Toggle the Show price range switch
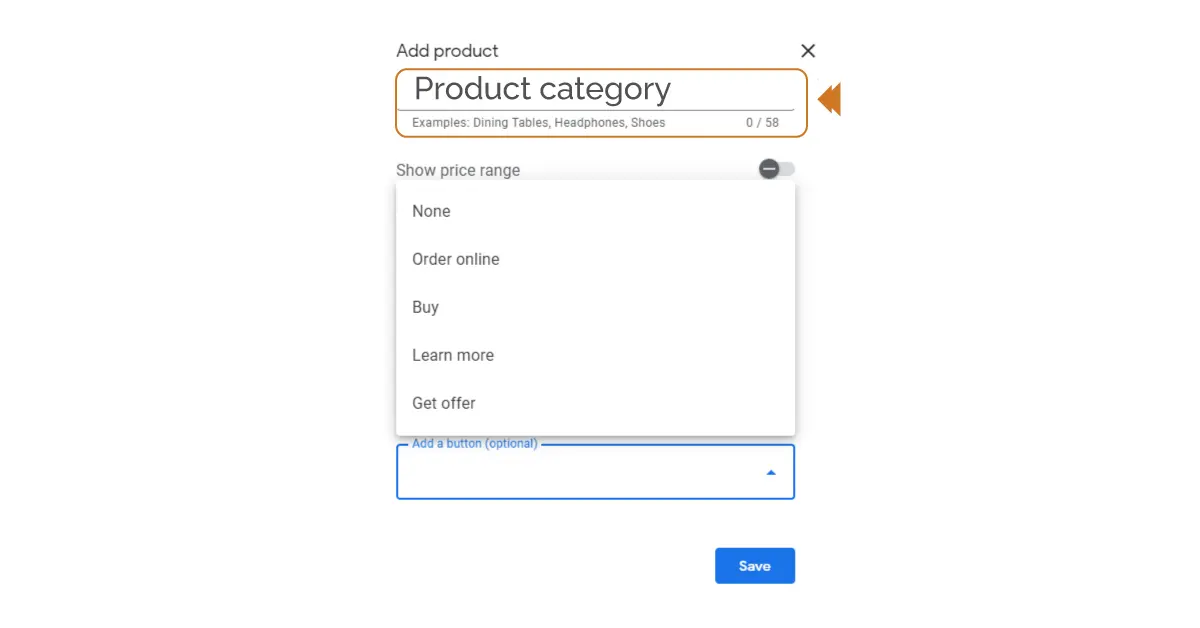This screenshot has height=628, width=1200. pyautogui.click(x=776, y=169)
